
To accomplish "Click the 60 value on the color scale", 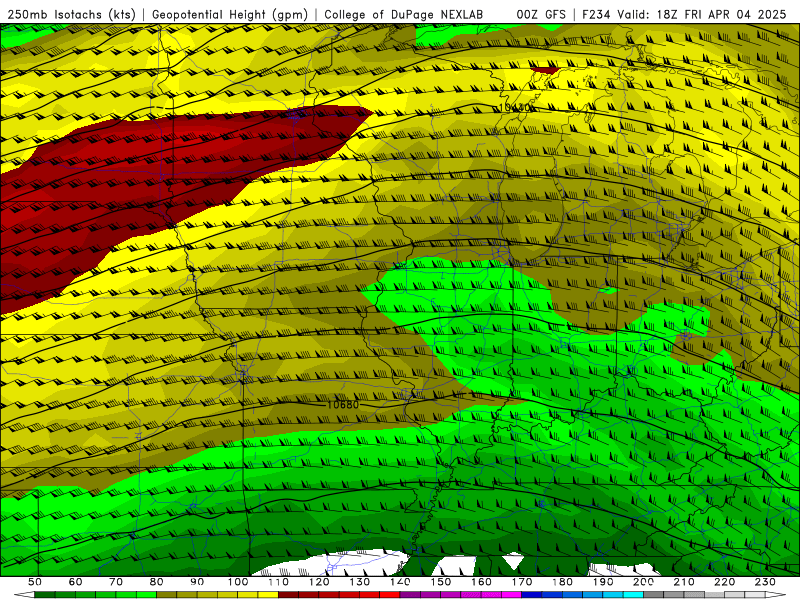I will [x=75, y=582].
